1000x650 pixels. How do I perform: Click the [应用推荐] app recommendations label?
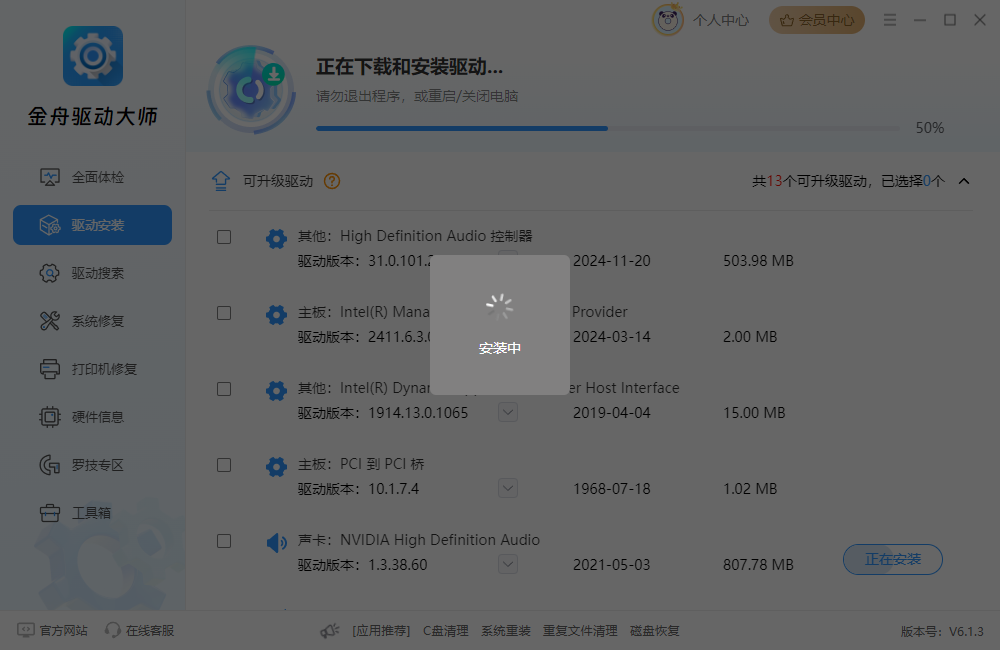[x=381, y=631]
